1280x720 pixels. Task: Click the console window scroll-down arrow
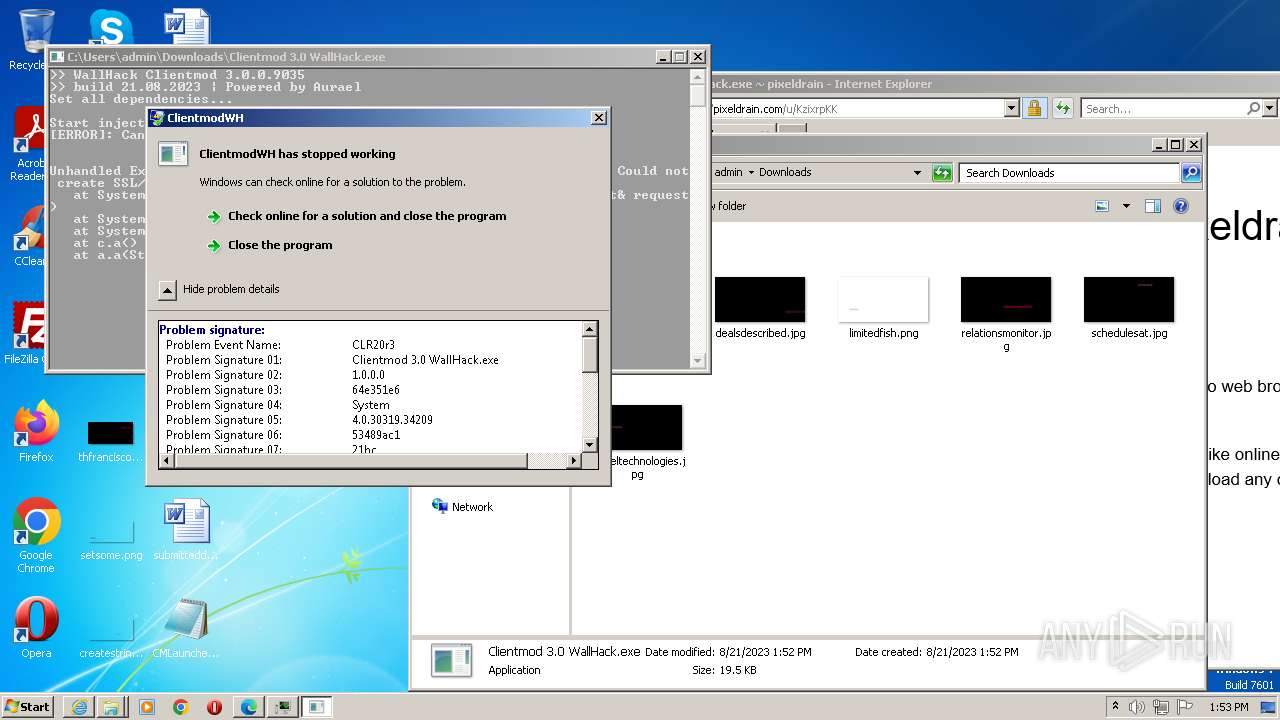click(x=698, y=360)
